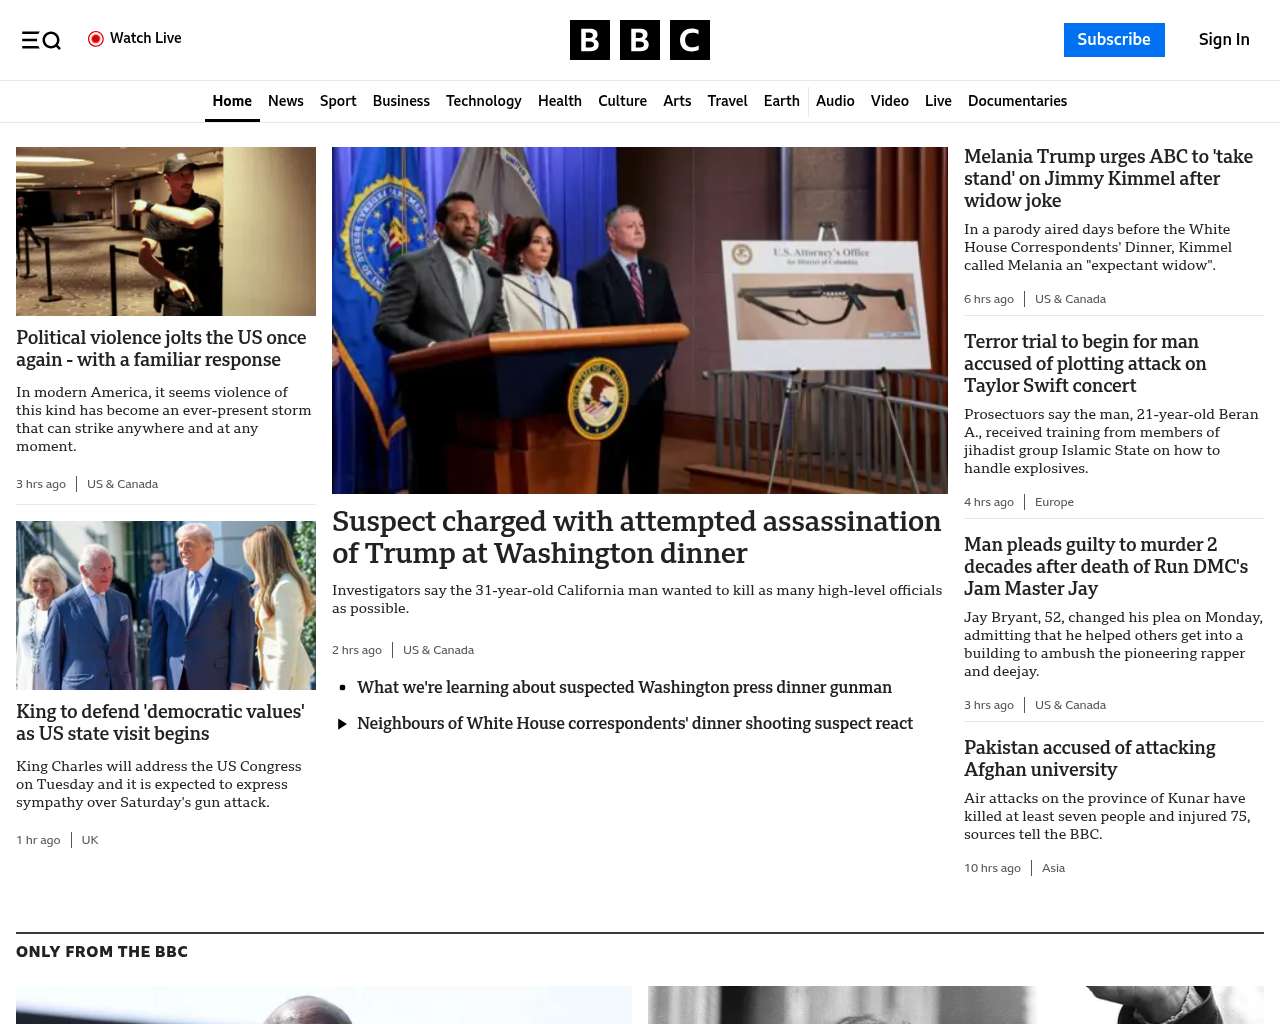Click the Watch Live red record icon
Viewport: 1280px width, 1024px height.
click(x=96, y=39)
